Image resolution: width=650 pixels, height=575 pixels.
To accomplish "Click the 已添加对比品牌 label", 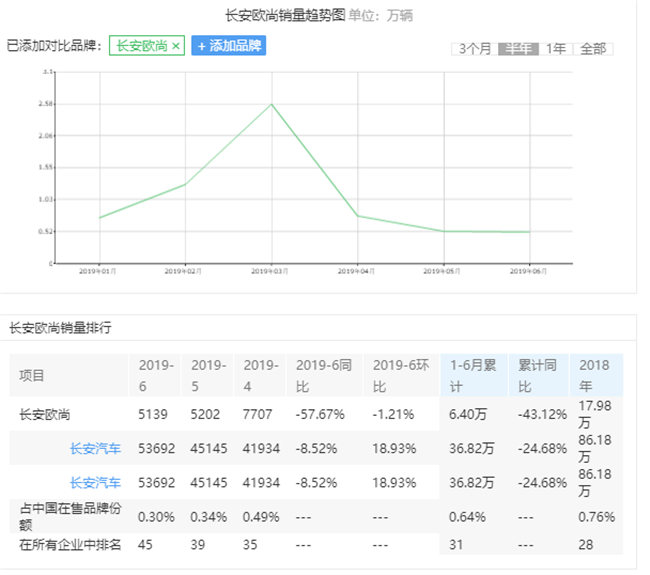I will [54, 45].
